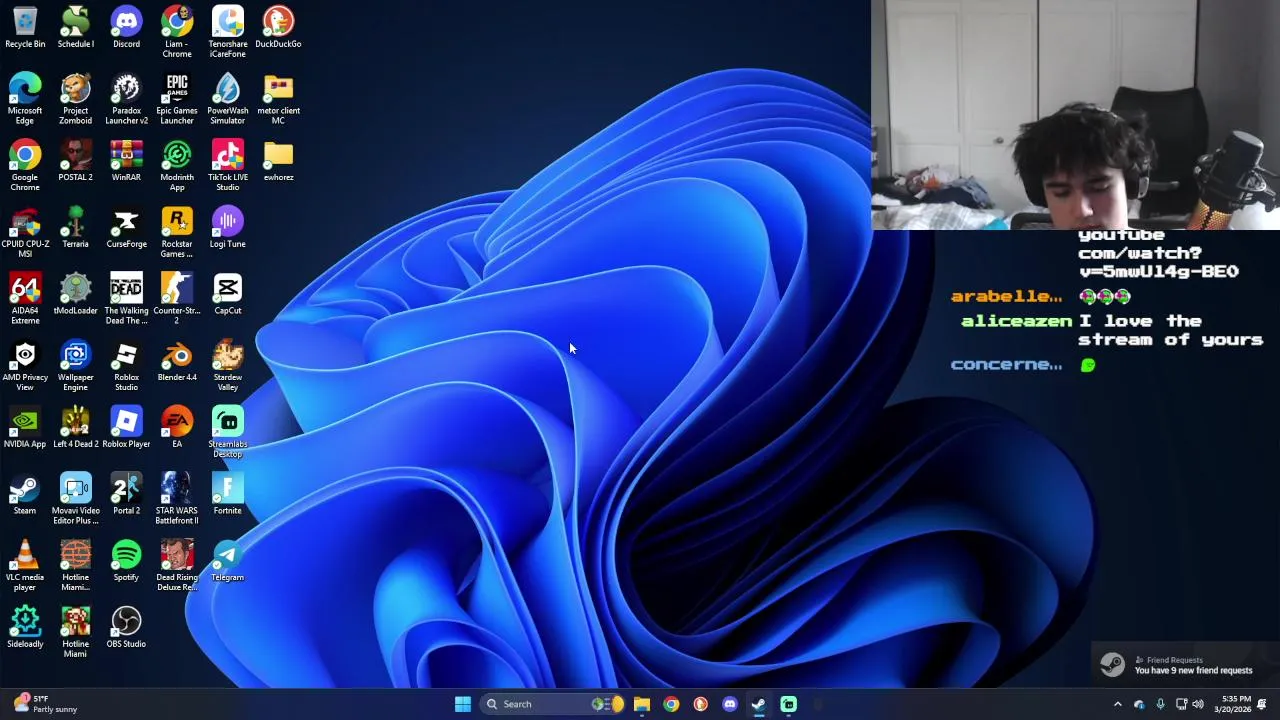Open Google Chrome desktop shortcut

click(25, 166)
